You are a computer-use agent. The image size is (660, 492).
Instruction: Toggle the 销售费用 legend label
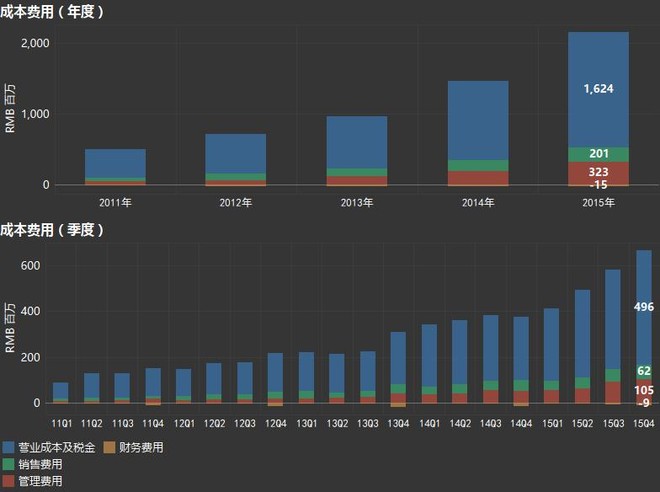pyautogui.click(x=40, y=464)
